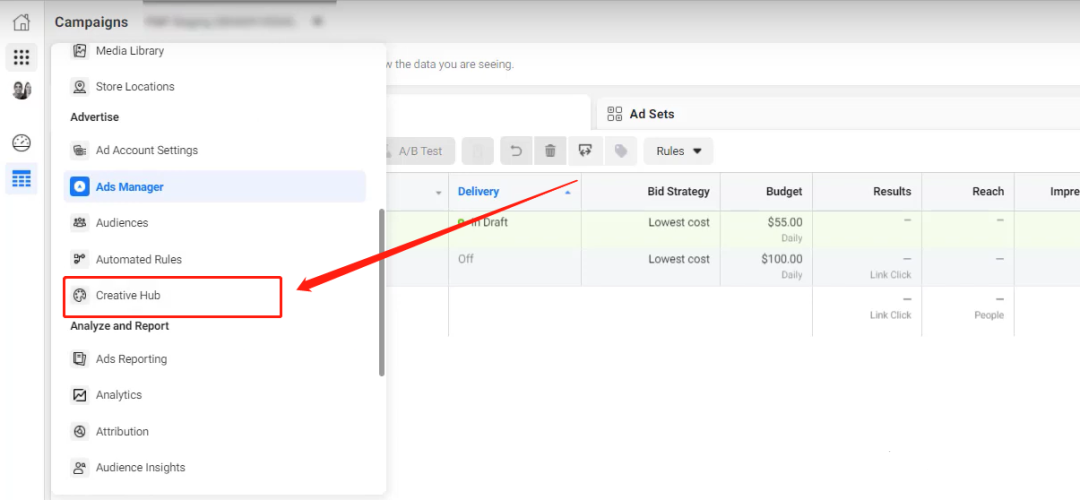Click the Off delivery status cell

tap(466, 260)
